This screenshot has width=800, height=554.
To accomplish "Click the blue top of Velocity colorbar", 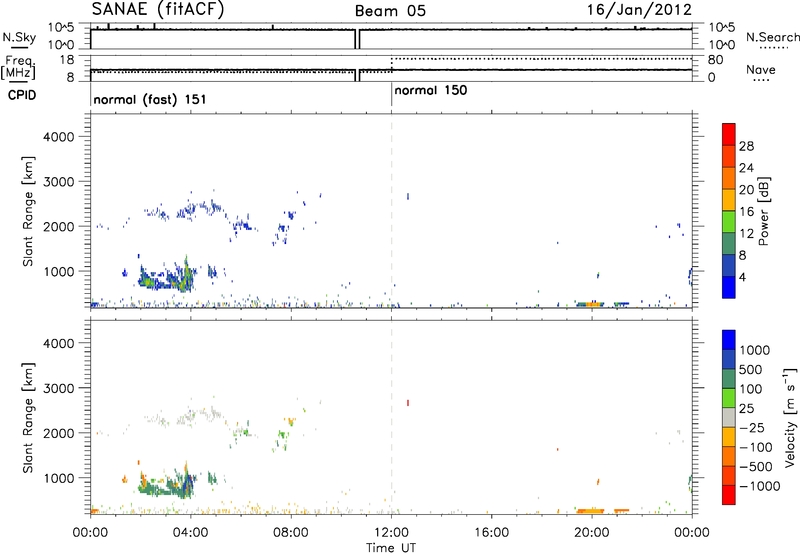I will coord(729,340).
